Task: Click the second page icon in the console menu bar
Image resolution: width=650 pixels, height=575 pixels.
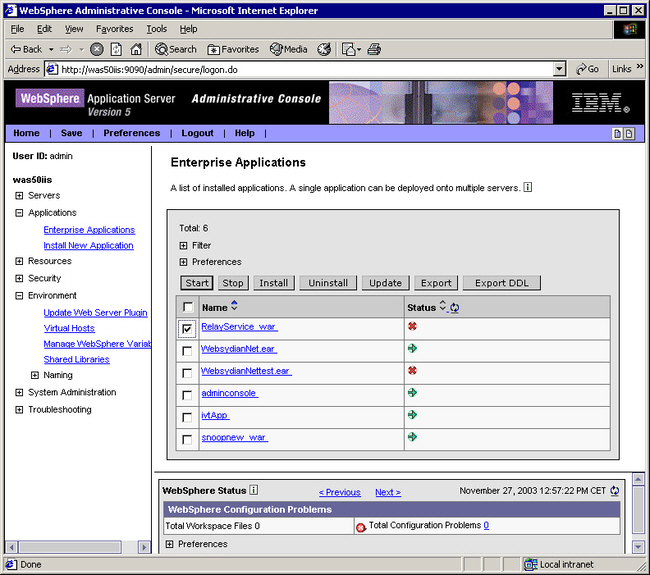Action: pyautogui.click(x=629, y=133)
